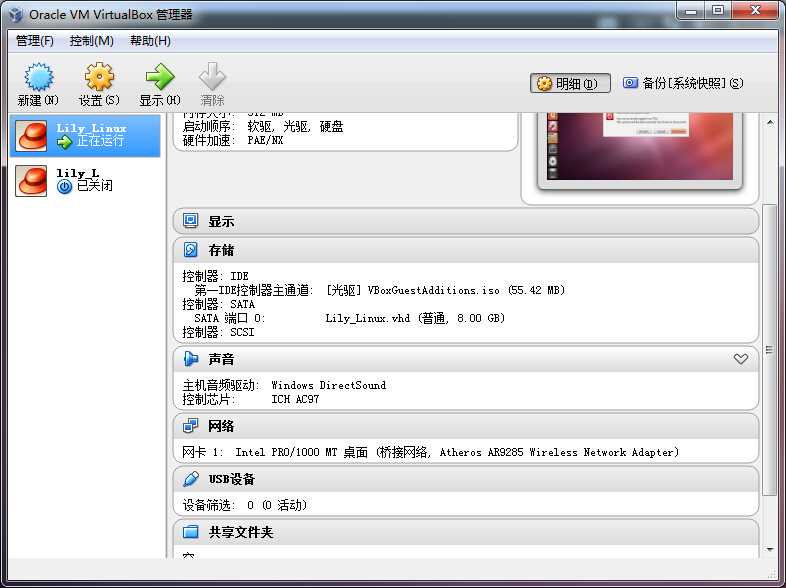Click the USB设备 plug icon
Image resolution: width=786 pixels, height=588 pixels.
190,479
